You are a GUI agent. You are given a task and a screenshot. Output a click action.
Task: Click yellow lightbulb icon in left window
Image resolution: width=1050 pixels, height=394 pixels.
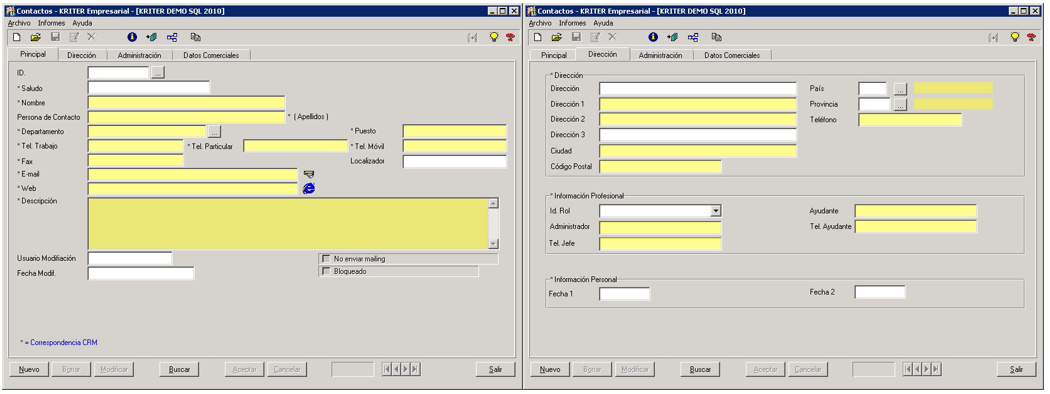click(494, 38)
